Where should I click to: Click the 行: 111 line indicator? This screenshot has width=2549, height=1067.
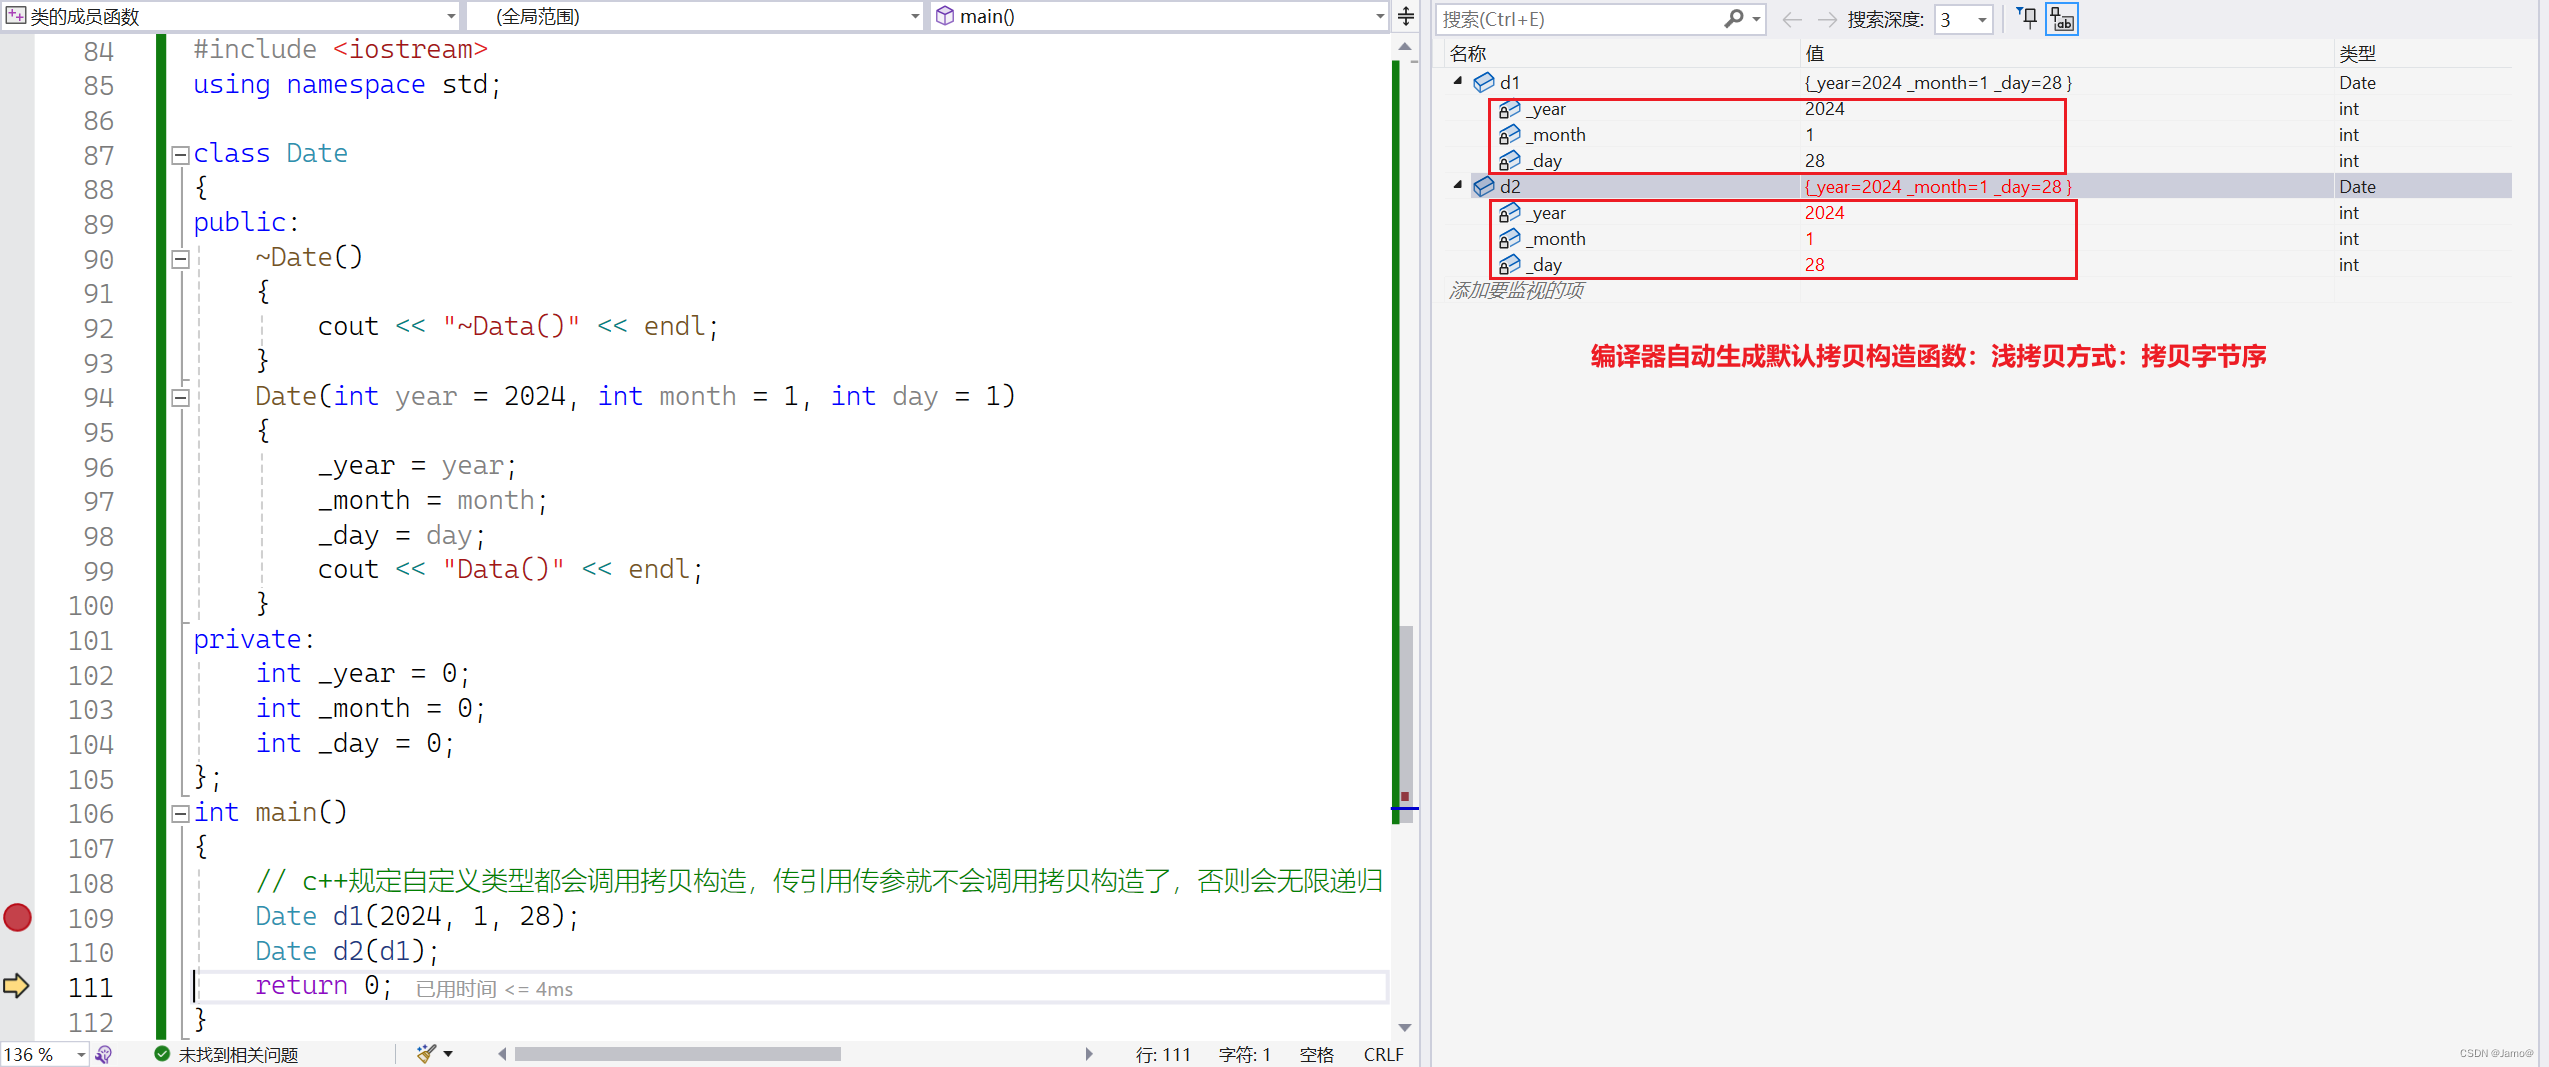coord(1163,1054)
